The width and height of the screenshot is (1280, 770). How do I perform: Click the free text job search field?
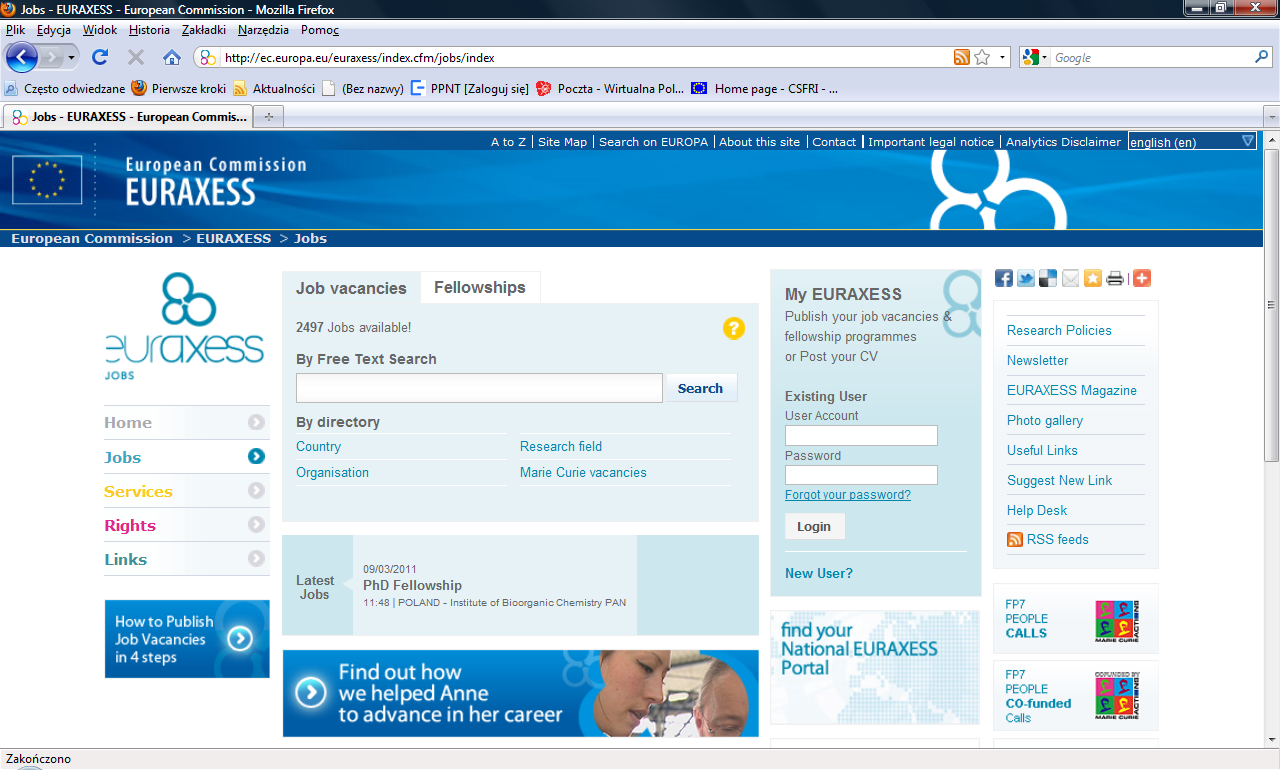[479, 388]
